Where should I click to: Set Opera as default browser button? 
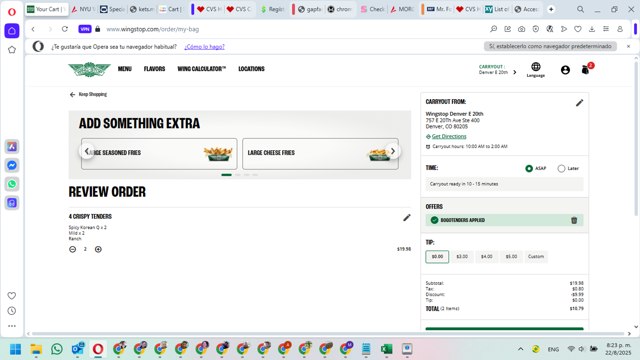point(550,47)
